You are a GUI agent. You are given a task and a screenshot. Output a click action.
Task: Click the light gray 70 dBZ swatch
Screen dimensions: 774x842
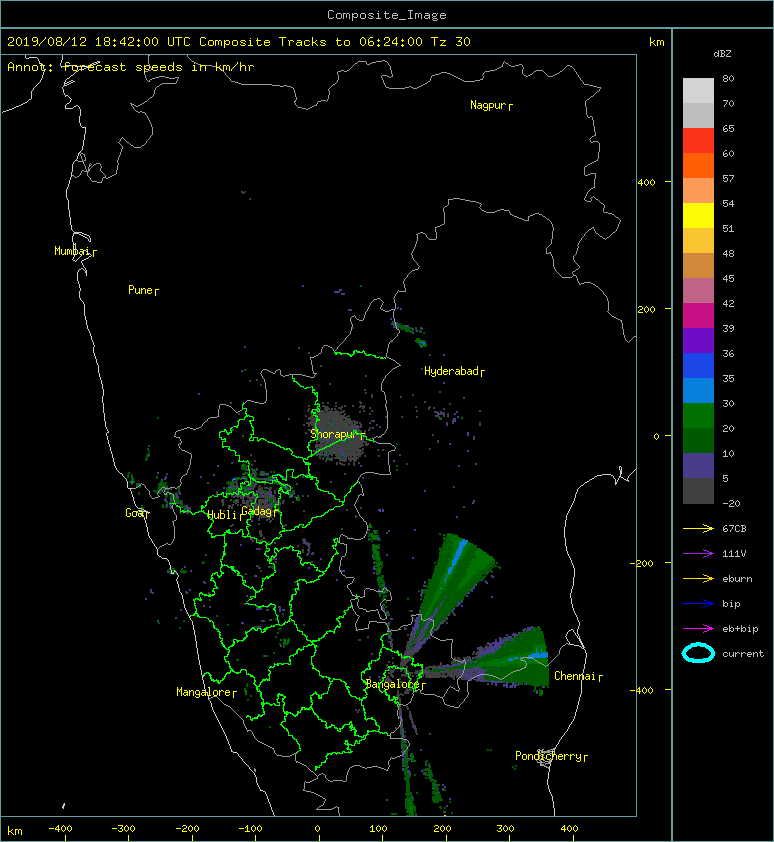[x=698, y=91]
